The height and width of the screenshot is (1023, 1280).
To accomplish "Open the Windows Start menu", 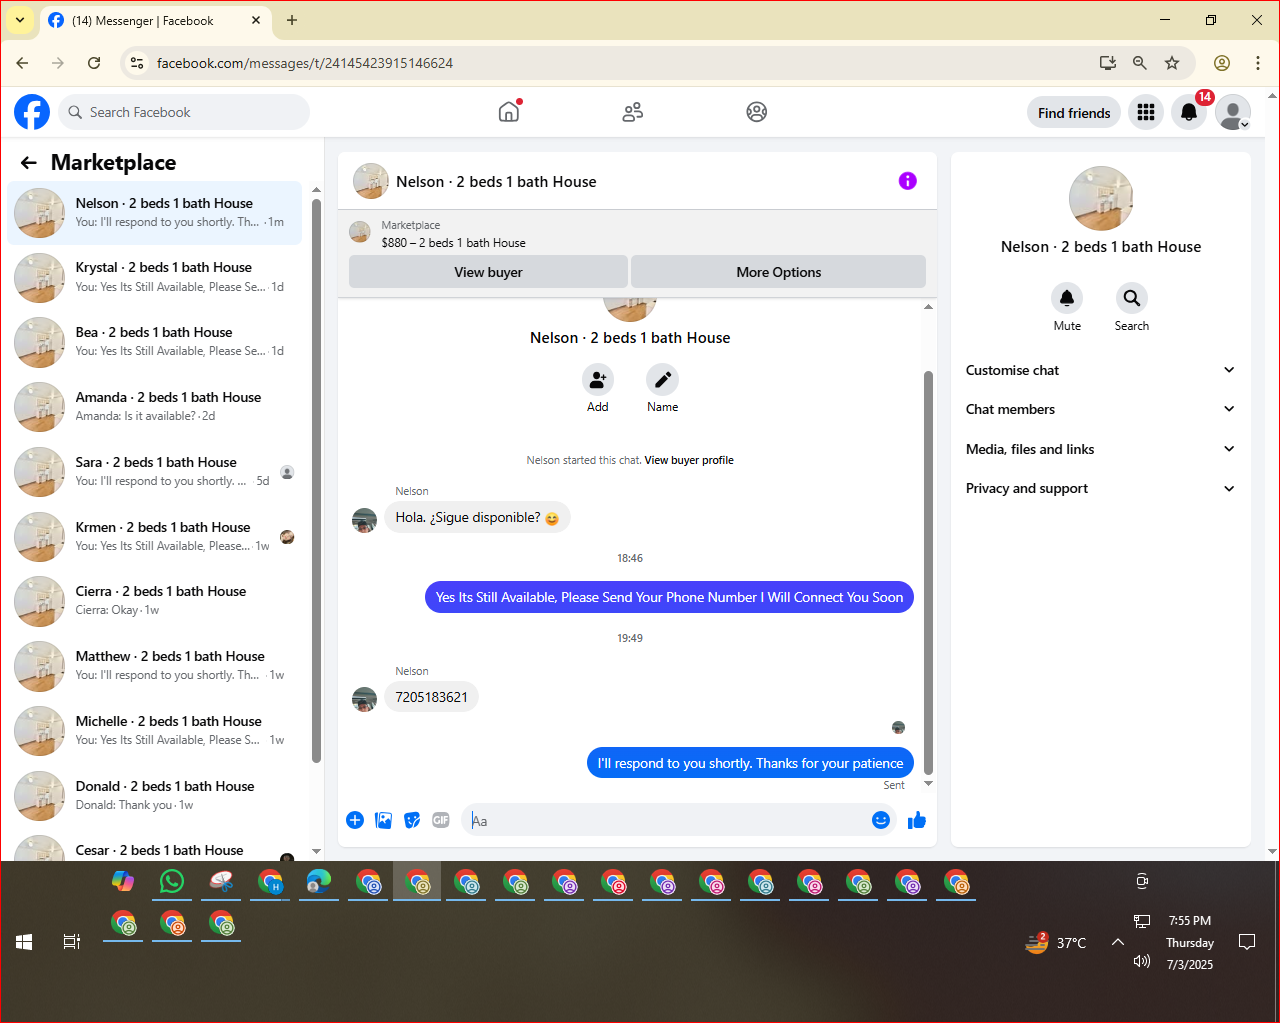I will [x=24, y=942].
